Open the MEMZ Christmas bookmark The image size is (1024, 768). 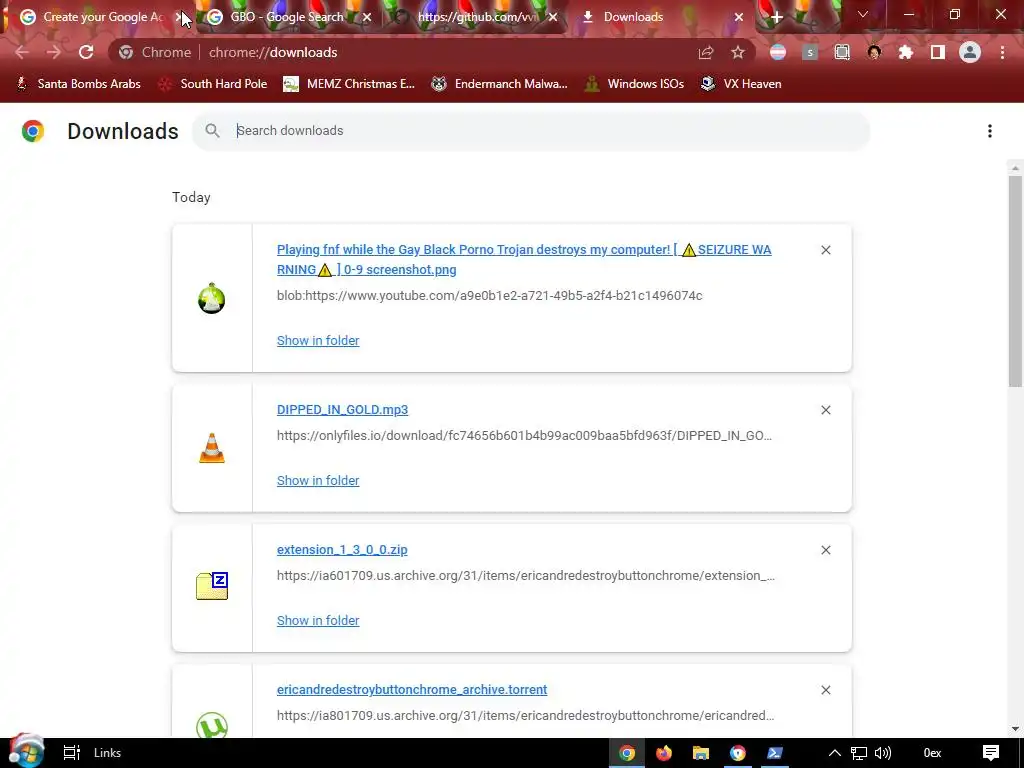coord(349,84)
